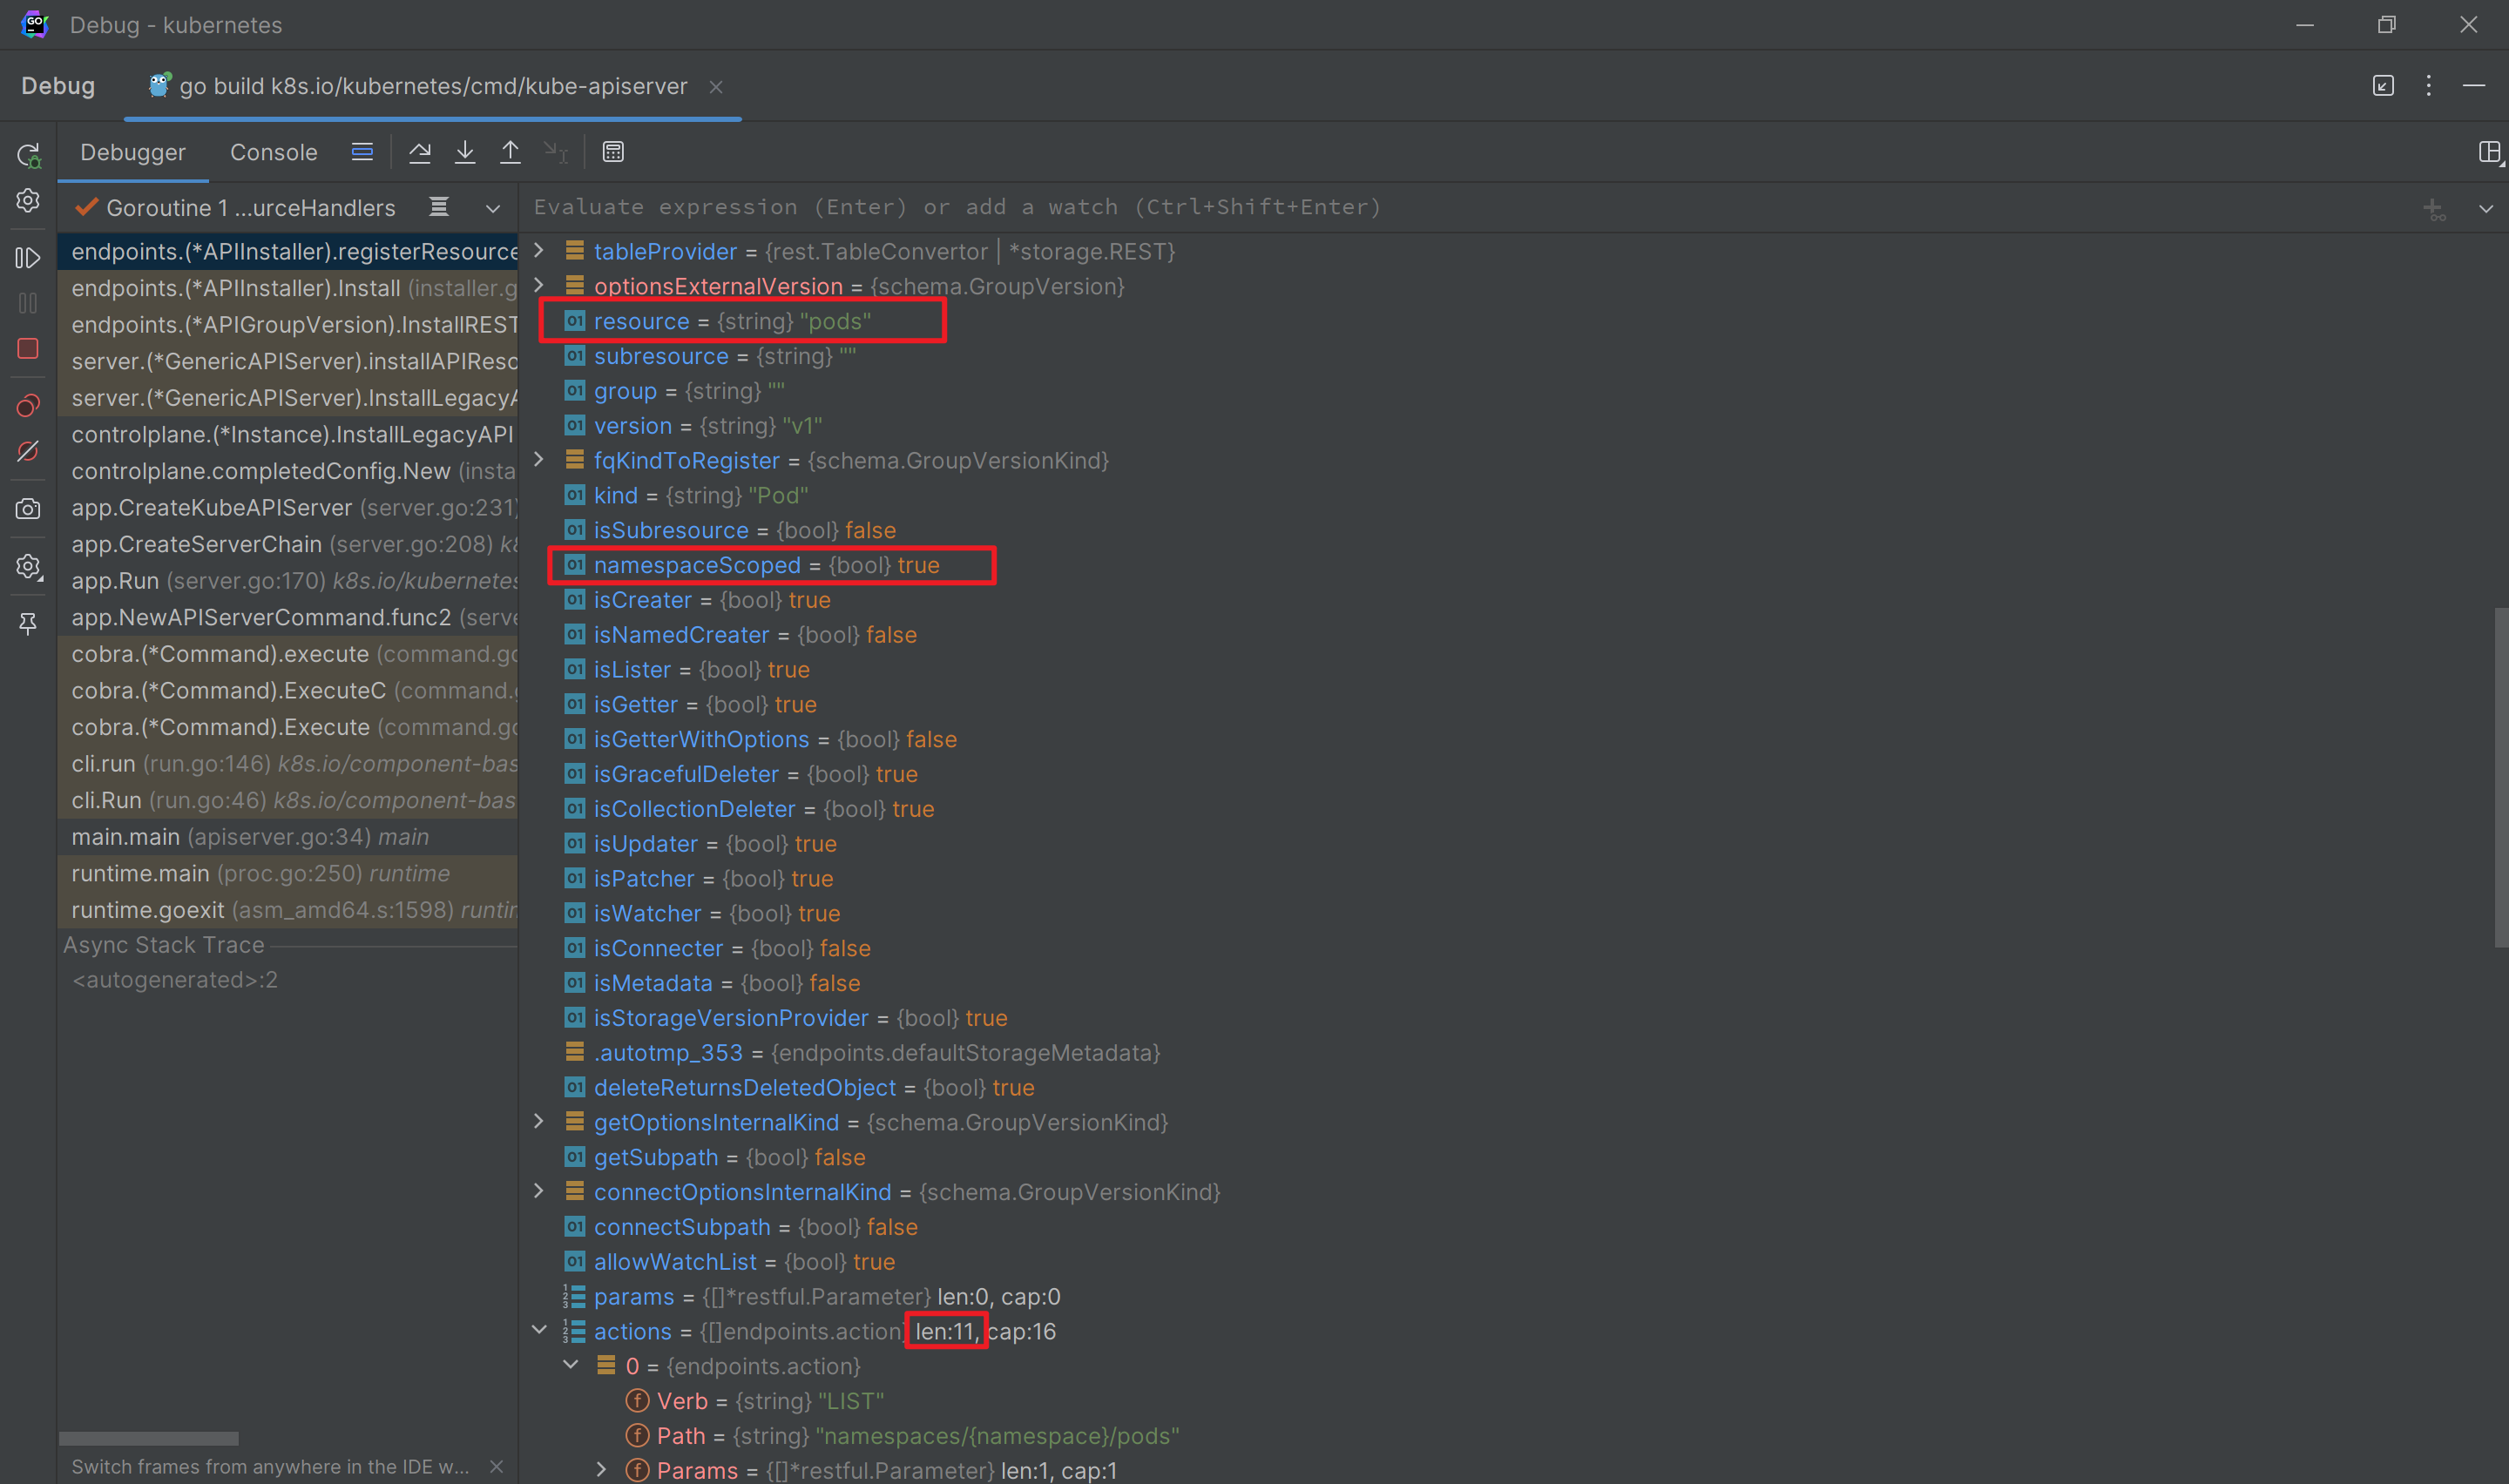Viewport: 2509px width, 1484px height.
Task: Click the Step Out icon
Action: coord(510,152)
